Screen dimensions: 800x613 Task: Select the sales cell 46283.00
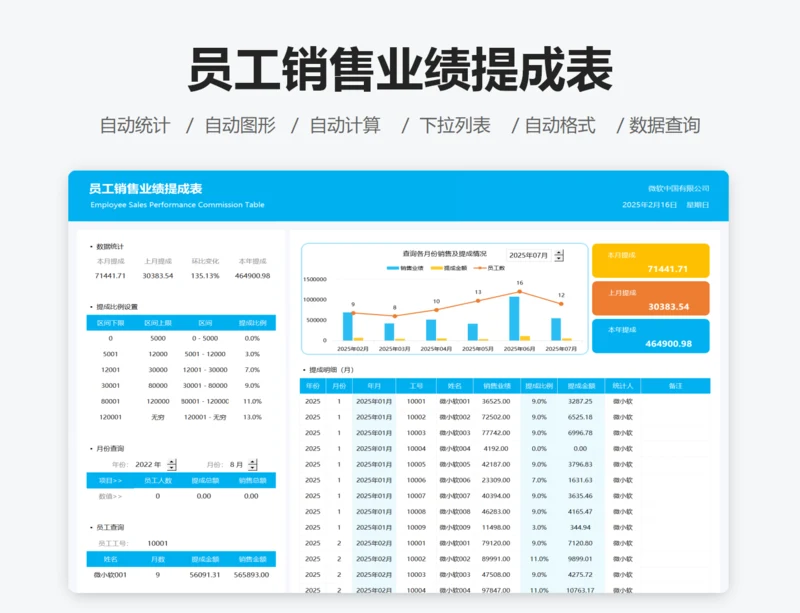click(x=496, y=511)
